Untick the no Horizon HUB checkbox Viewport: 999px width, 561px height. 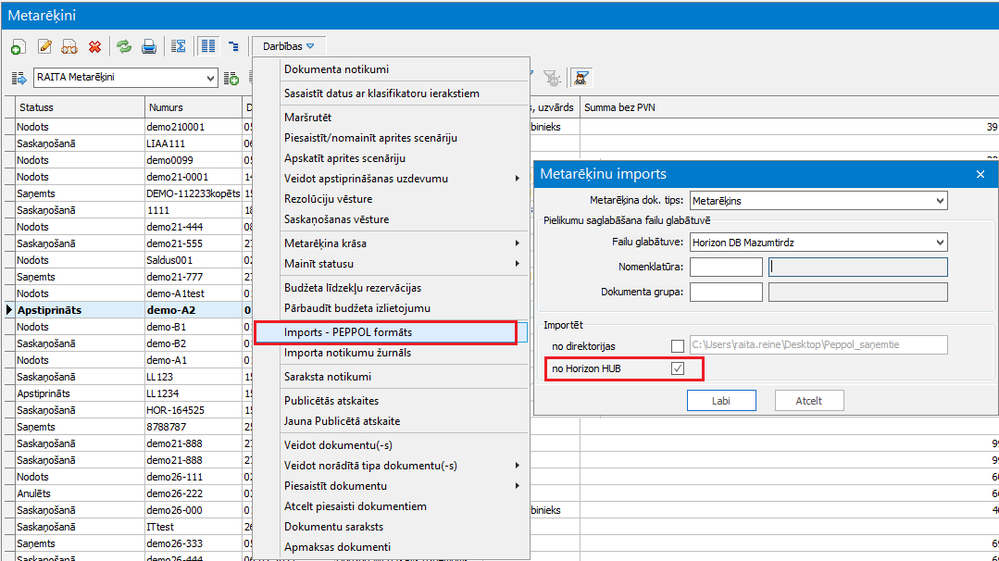pyautogui.click(x=677, y=369)
